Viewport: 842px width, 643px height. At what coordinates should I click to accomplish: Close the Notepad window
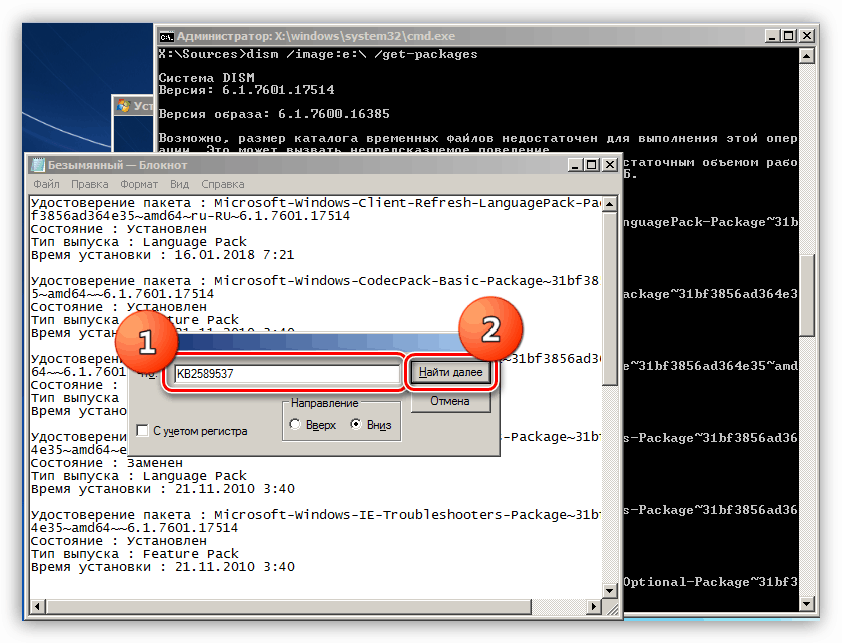(x=610, y=165)
